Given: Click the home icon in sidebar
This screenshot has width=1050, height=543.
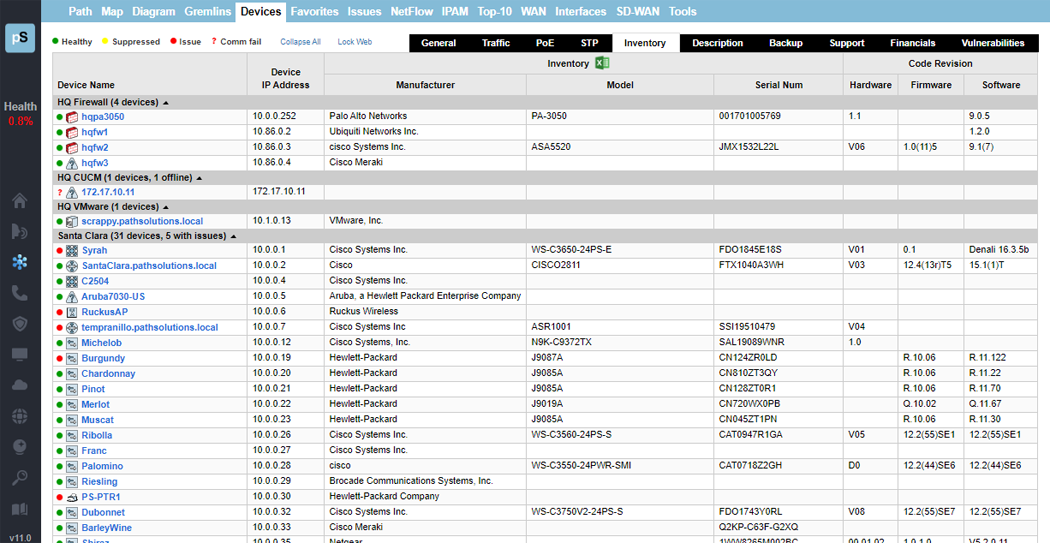Looking at the screenshot, I should [19, 201].
